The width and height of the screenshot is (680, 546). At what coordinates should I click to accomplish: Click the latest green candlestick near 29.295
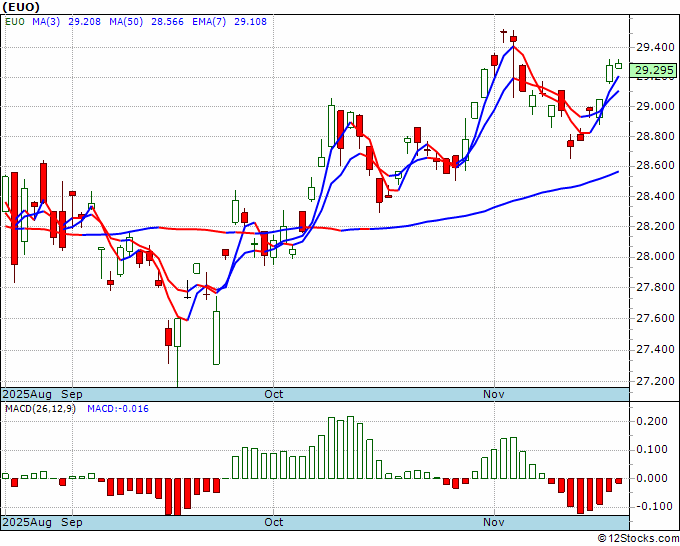pos(619,65)
